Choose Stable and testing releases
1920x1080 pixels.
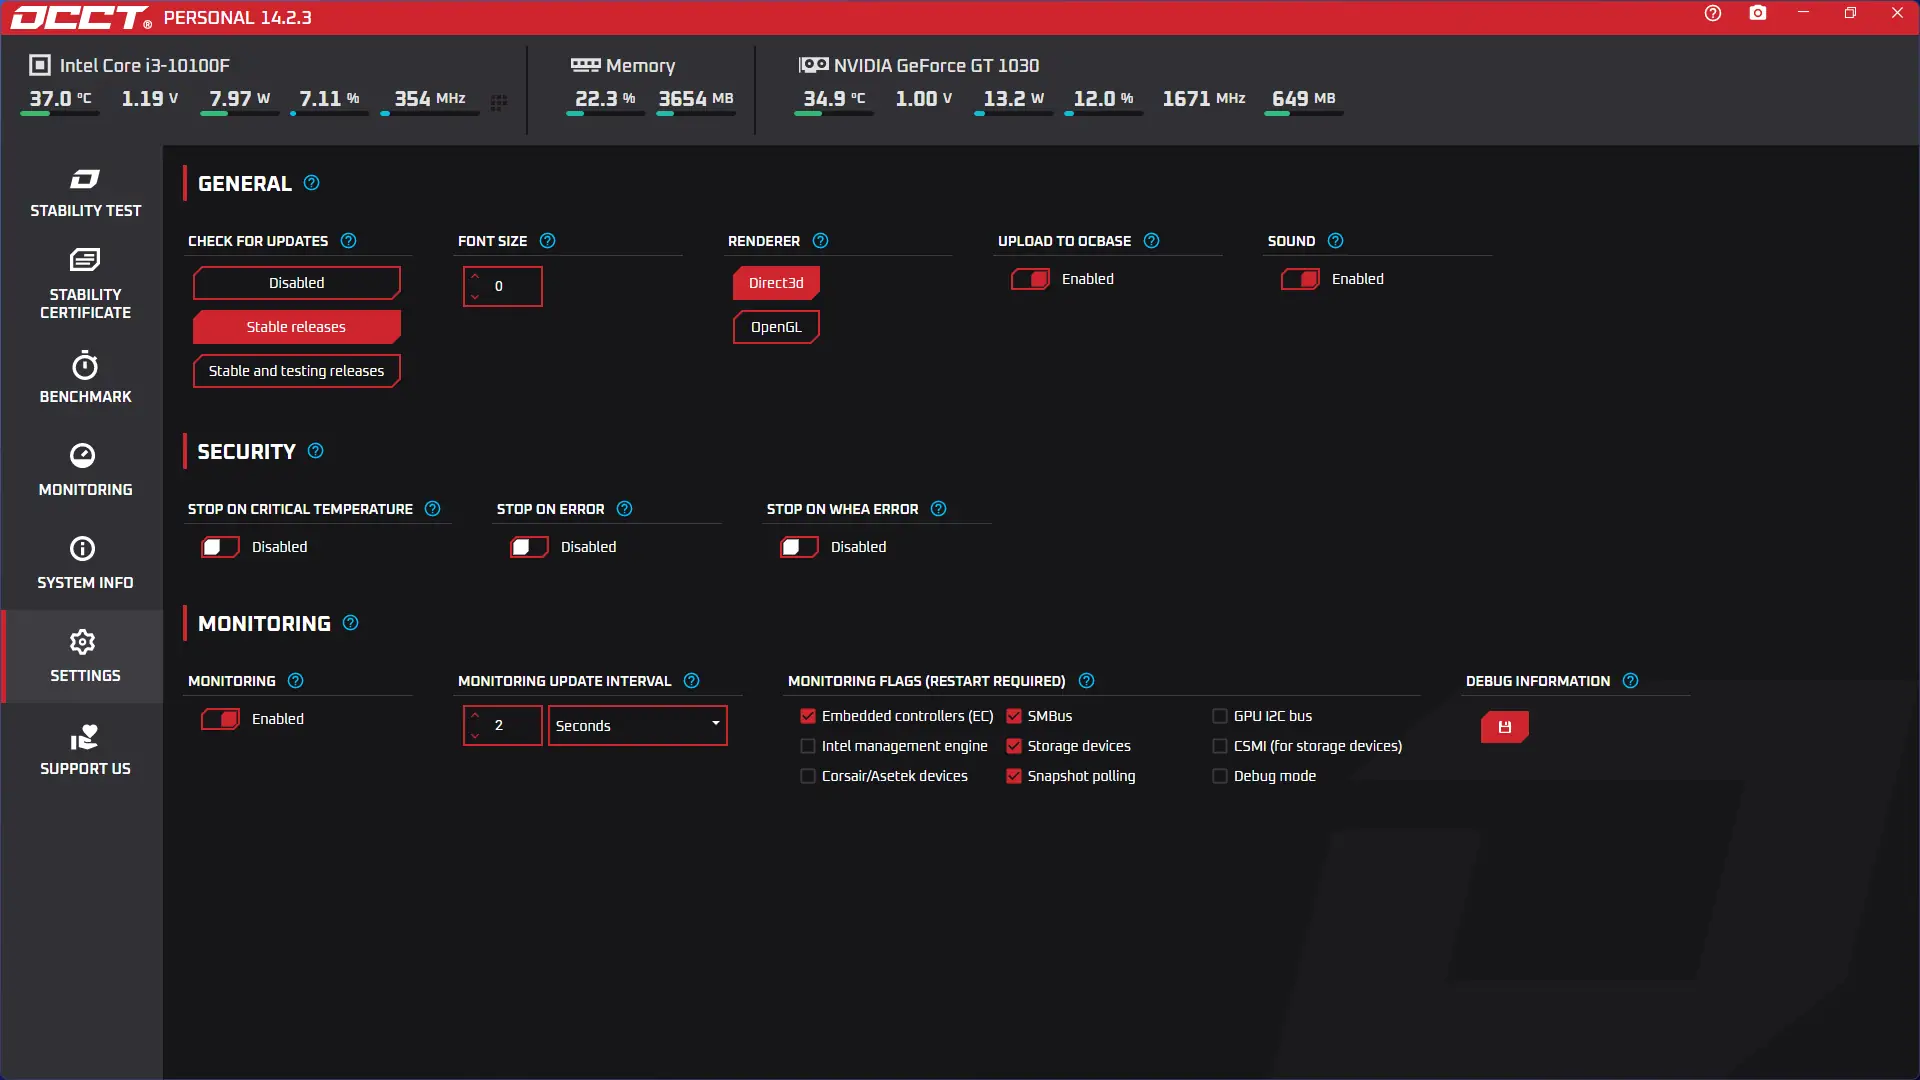pyautogui.click(x=296, y=371)
